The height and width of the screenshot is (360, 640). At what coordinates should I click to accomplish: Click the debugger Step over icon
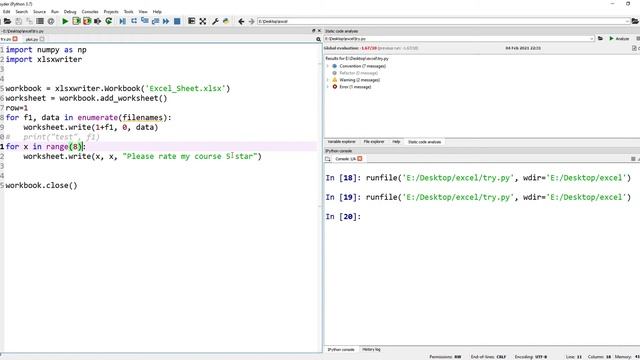click(x=133, y=21)
